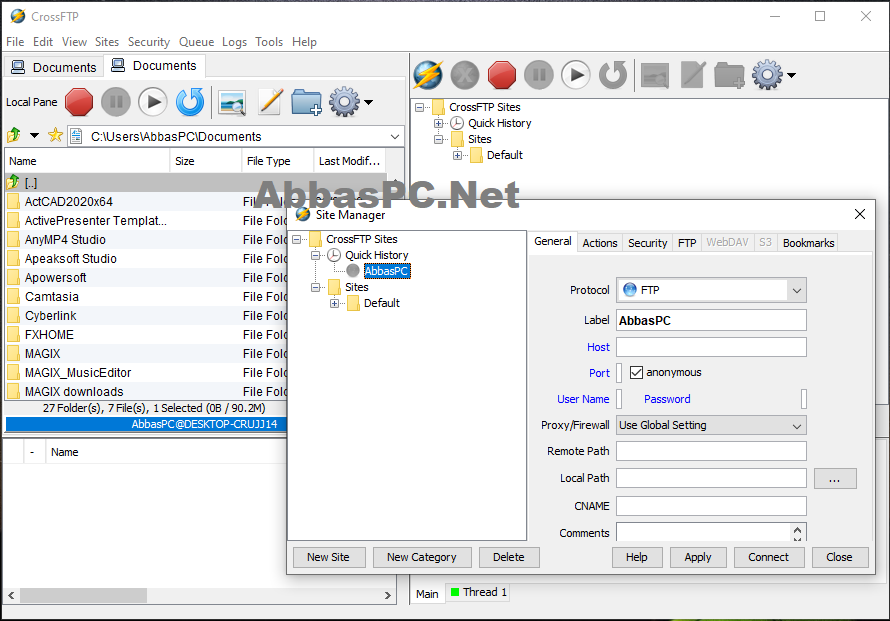Switch to Actions tab in Site Manager
The image size is (890, 621).
pos(600,243)
